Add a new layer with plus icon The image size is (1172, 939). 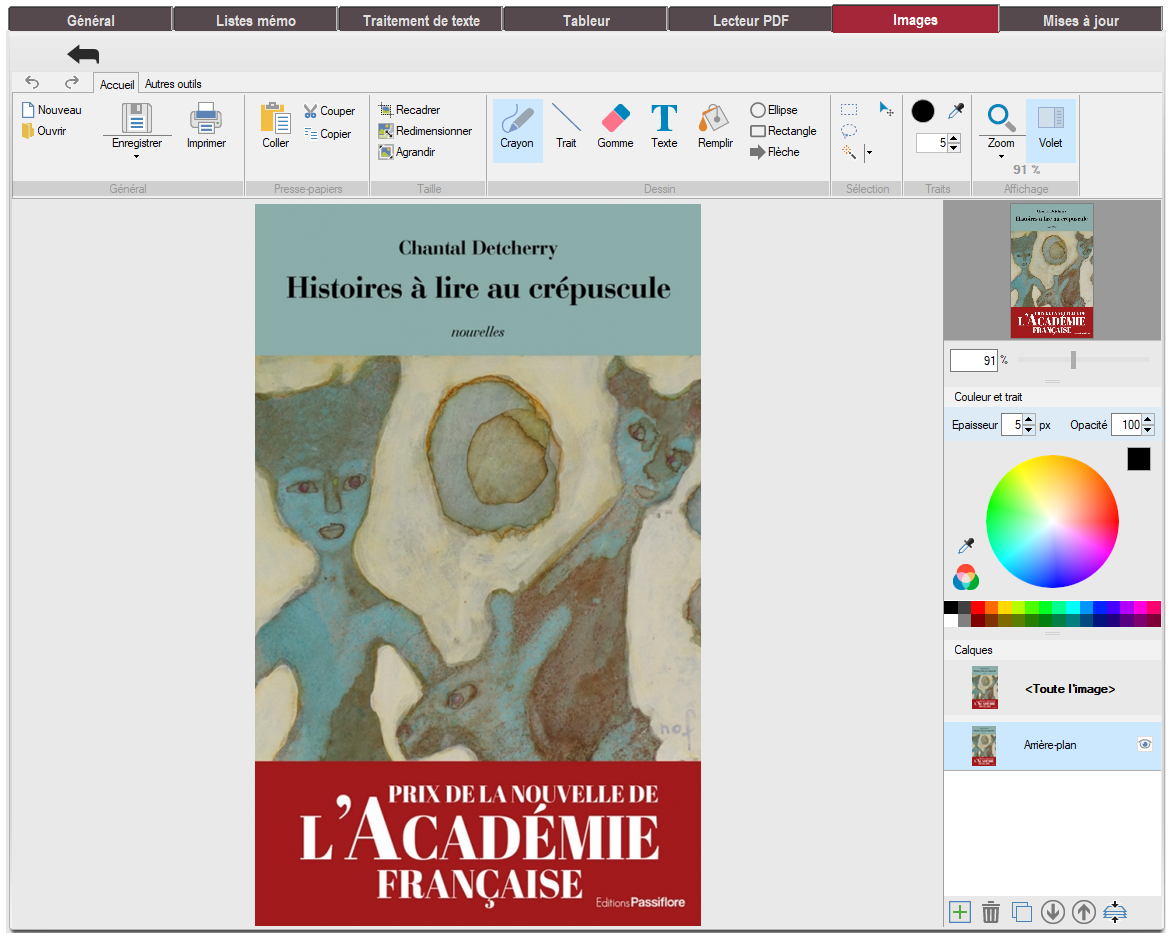pos(960,912)
